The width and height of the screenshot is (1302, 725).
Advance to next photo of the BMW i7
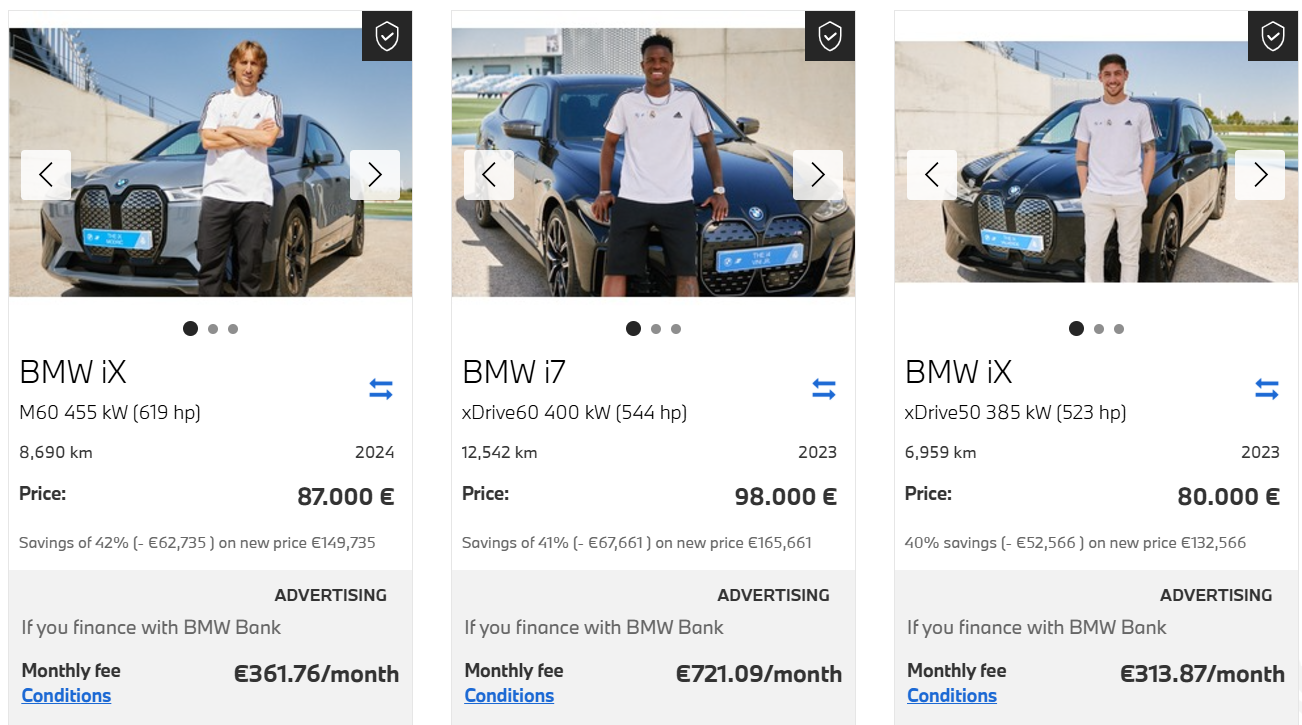[x=818, y=175]
